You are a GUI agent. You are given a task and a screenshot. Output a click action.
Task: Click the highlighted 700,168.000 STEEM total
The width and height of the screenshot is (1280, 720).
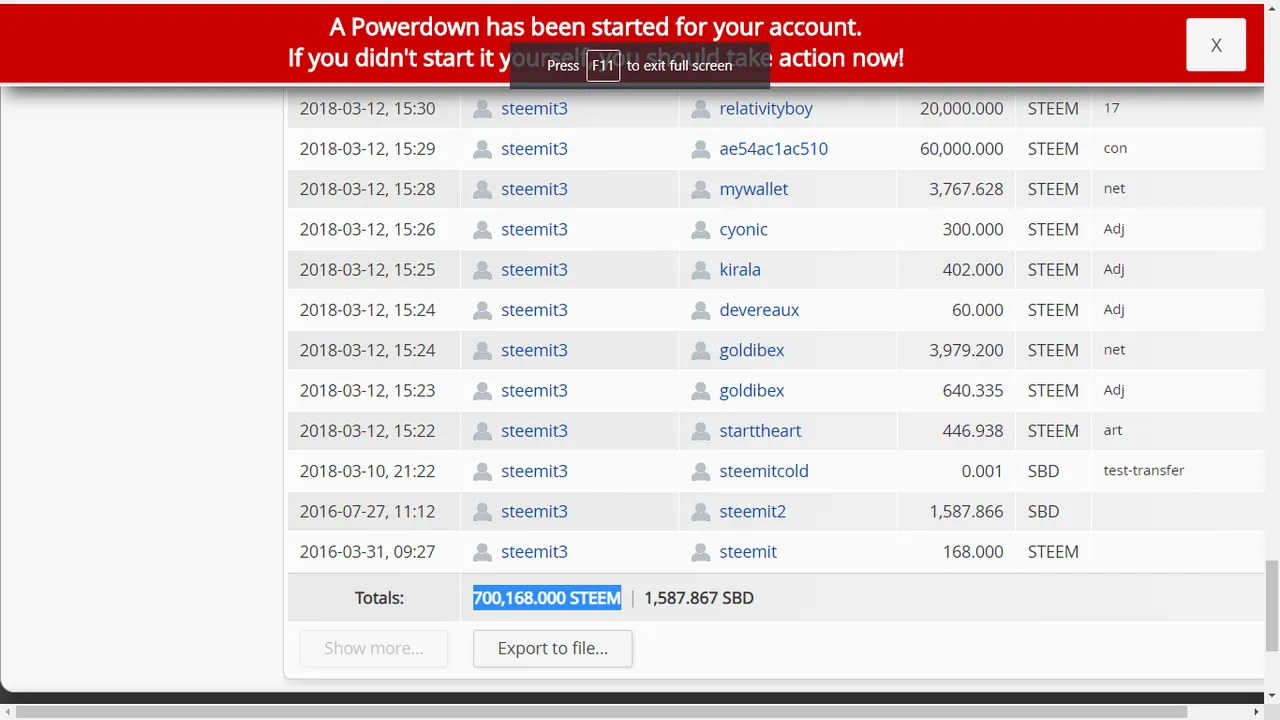coord(547,598)
